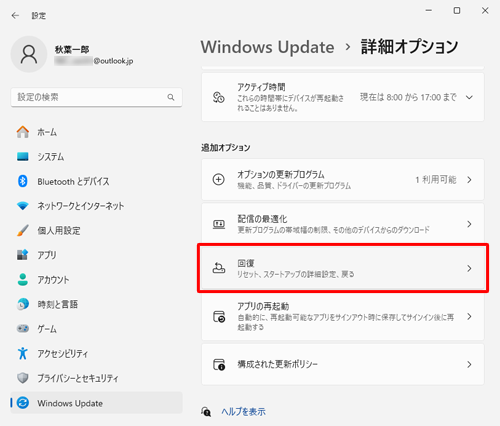This screenshot has height=426, width=500.
Task: Click the search magnifier icon
Action: (x=171, y=97)
